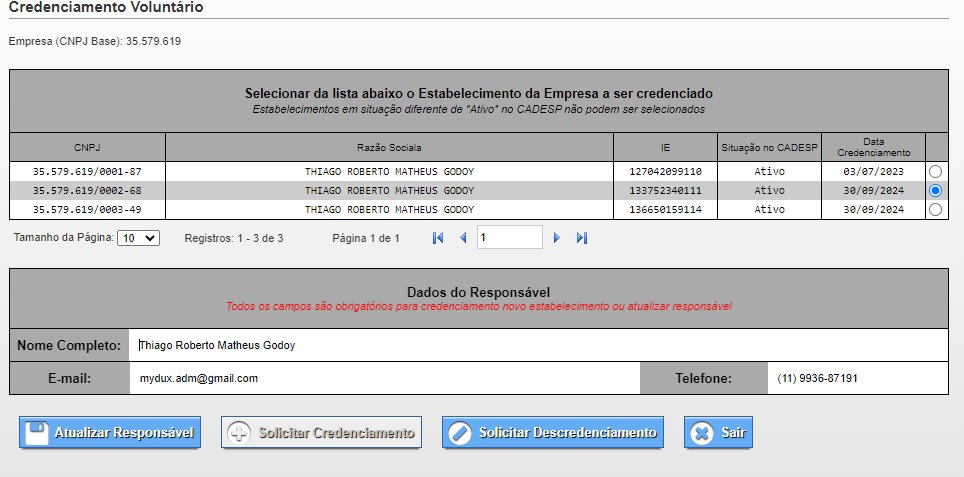Sort by the CNPJ column header
Image resolution: width=964 pixels, height=477 pixels.
87,147
